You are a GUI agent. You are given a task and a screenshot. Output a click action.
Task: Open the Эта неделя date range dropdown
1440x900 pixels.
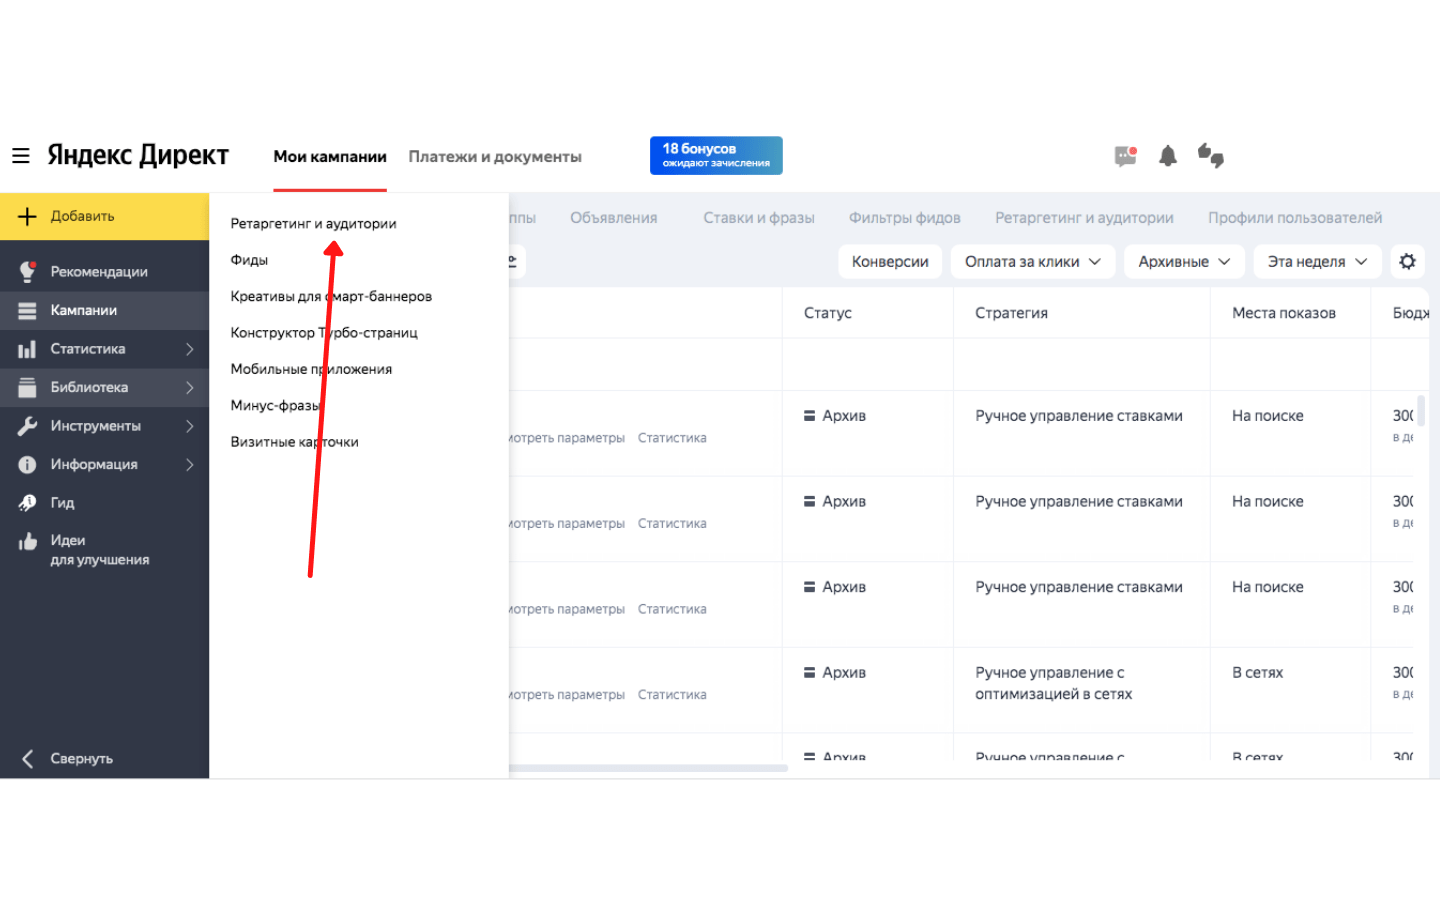[1316, 261]
